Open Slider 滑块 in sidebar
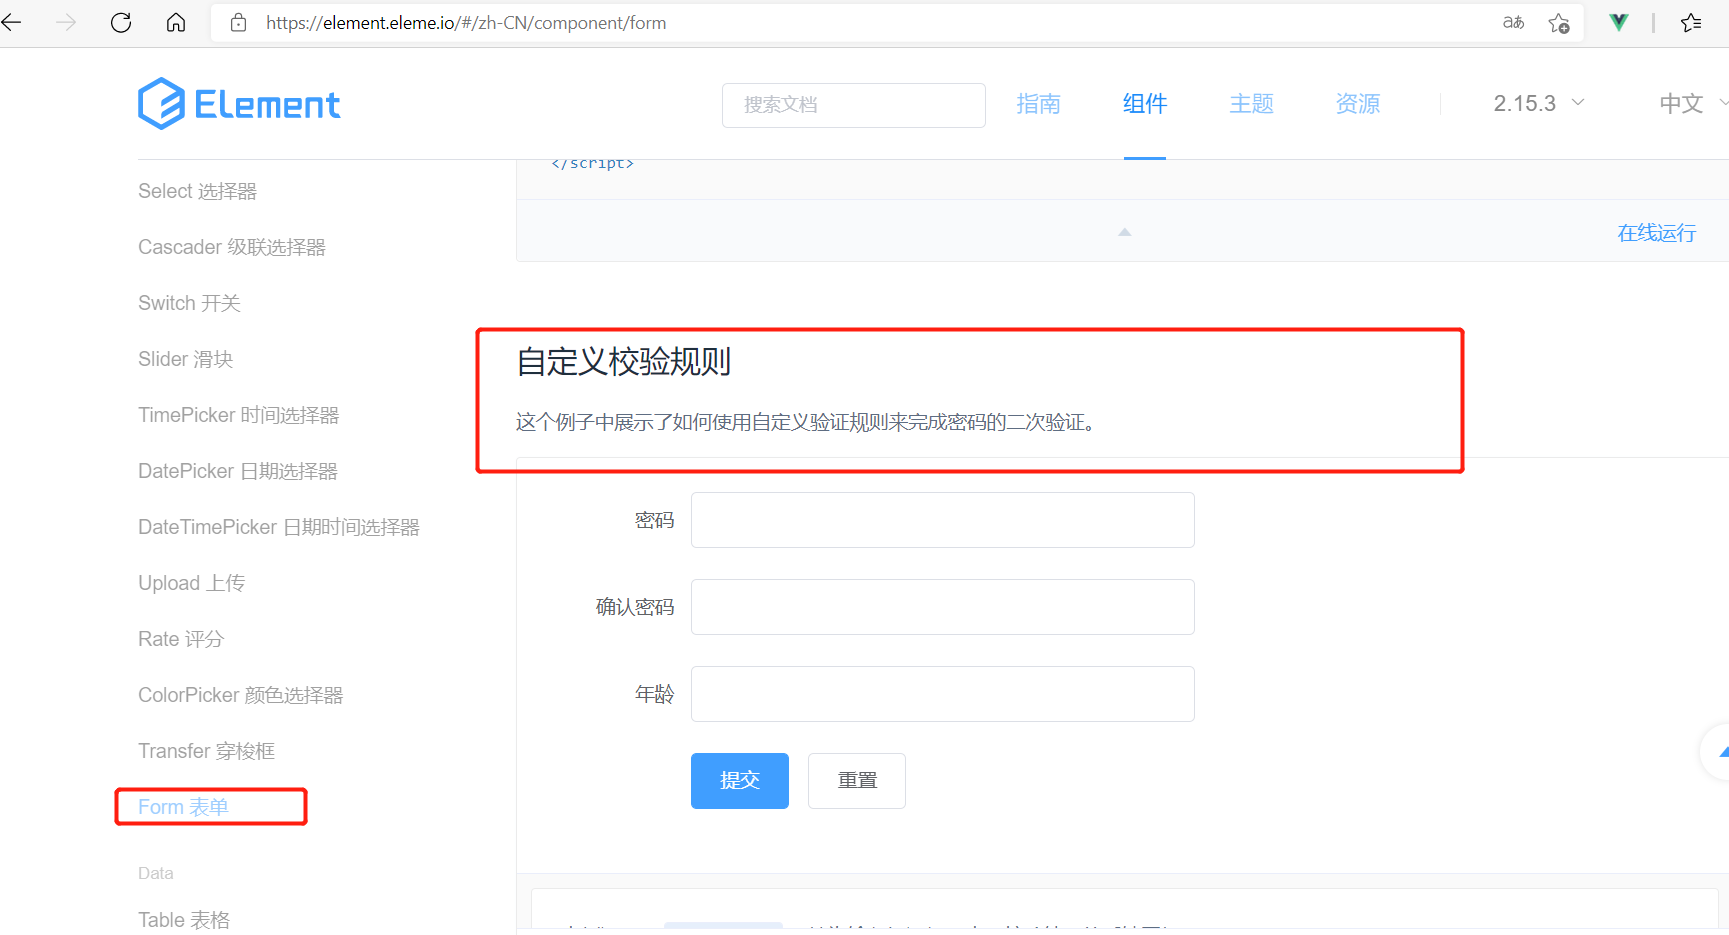The width and height of the screenshot is (1729, 935). pyautogui.click(x=185, y=359)
